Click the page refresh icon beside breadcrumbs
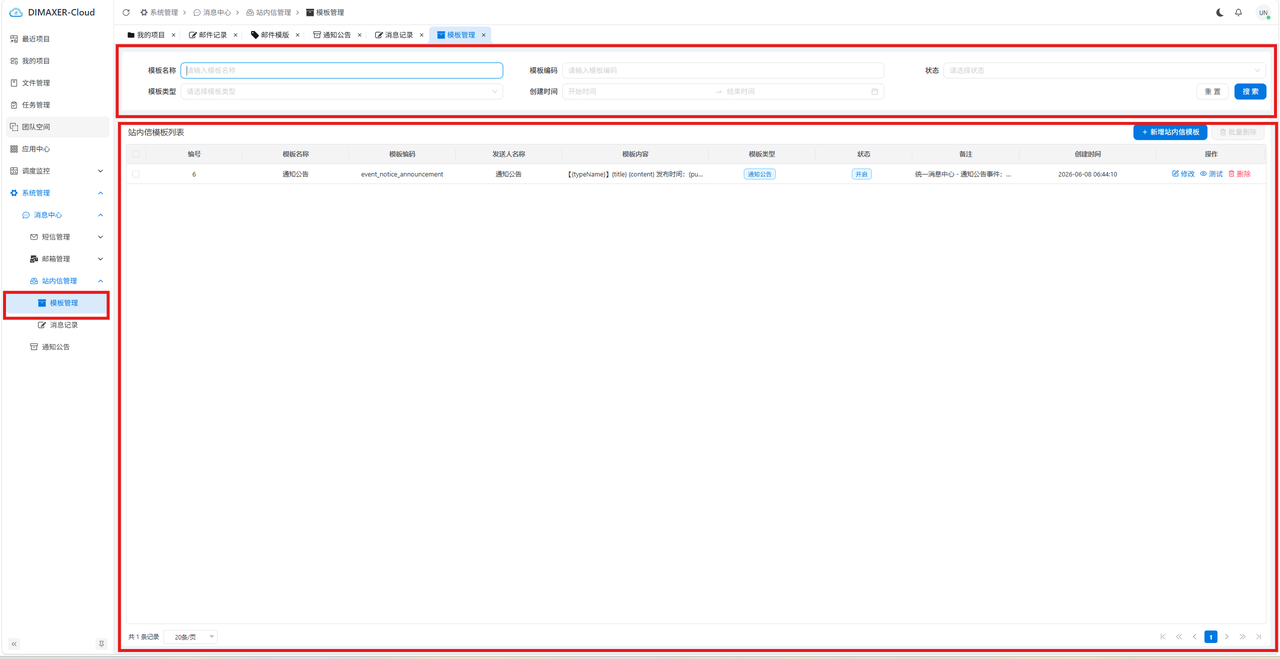This screenshot has width=1280, height=659. pyautogui.click(x=126, y=13)
